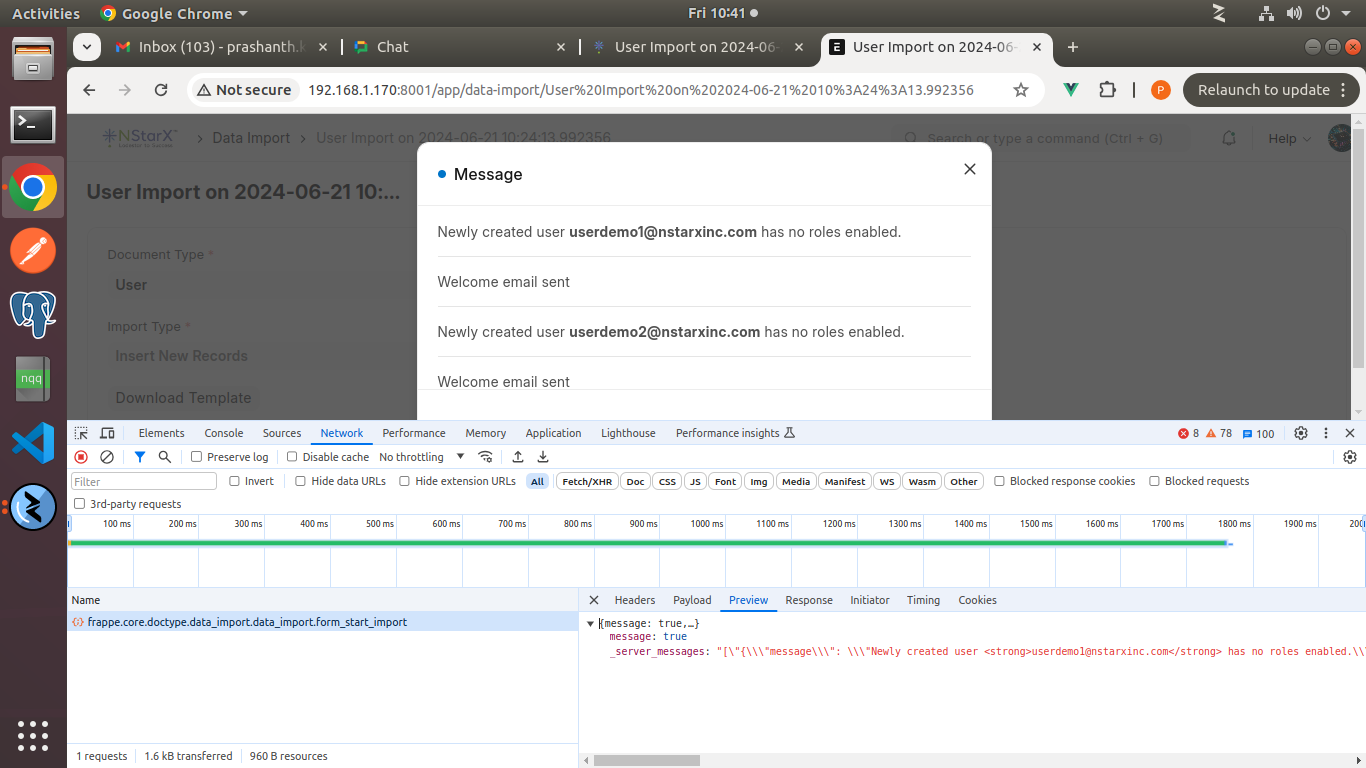This screenshot has height=768, width=1366.
Task: Switch to the Console tab
Action: click(x=224, y=433)
